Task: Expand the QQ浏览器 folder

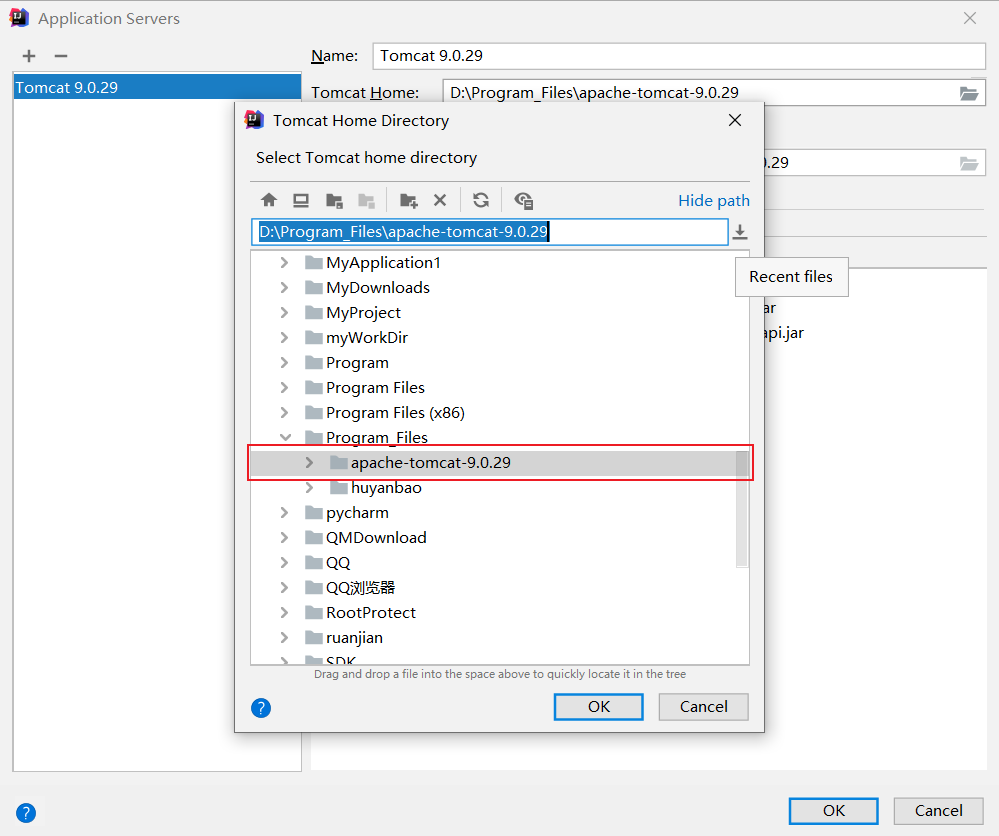Action: click(284, 587)
